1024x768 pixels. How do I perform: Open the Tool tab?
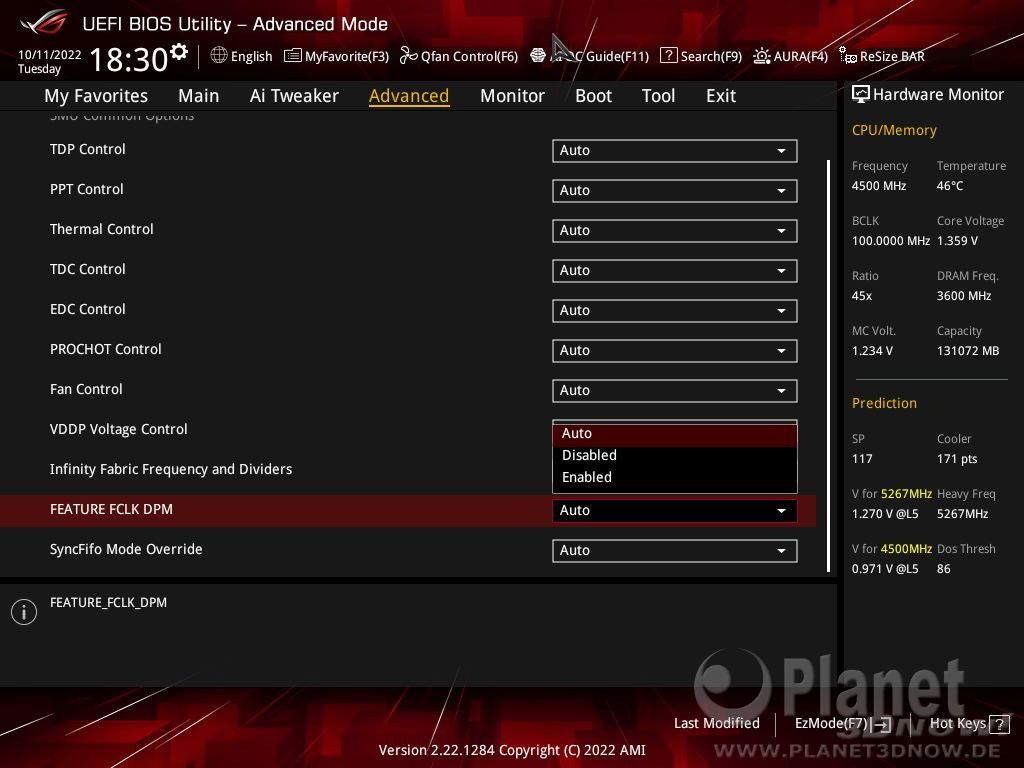click(658, 96)
